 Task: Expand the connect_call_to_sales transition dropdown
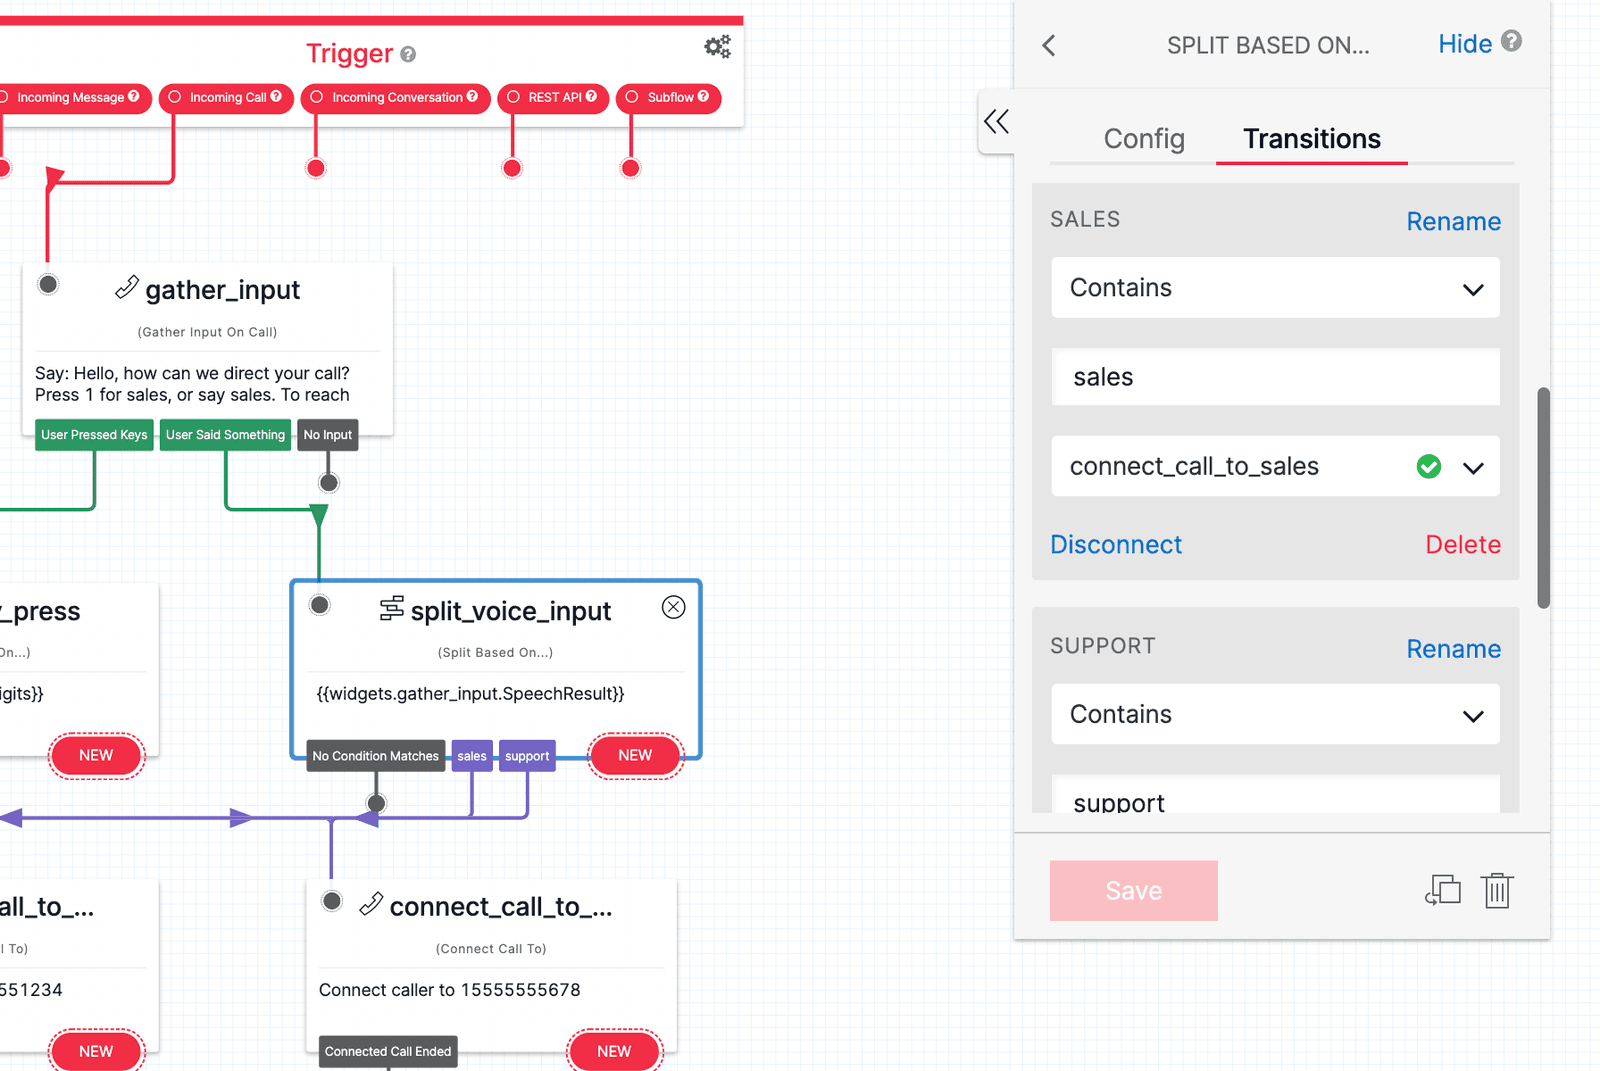tap(1474, 466)
